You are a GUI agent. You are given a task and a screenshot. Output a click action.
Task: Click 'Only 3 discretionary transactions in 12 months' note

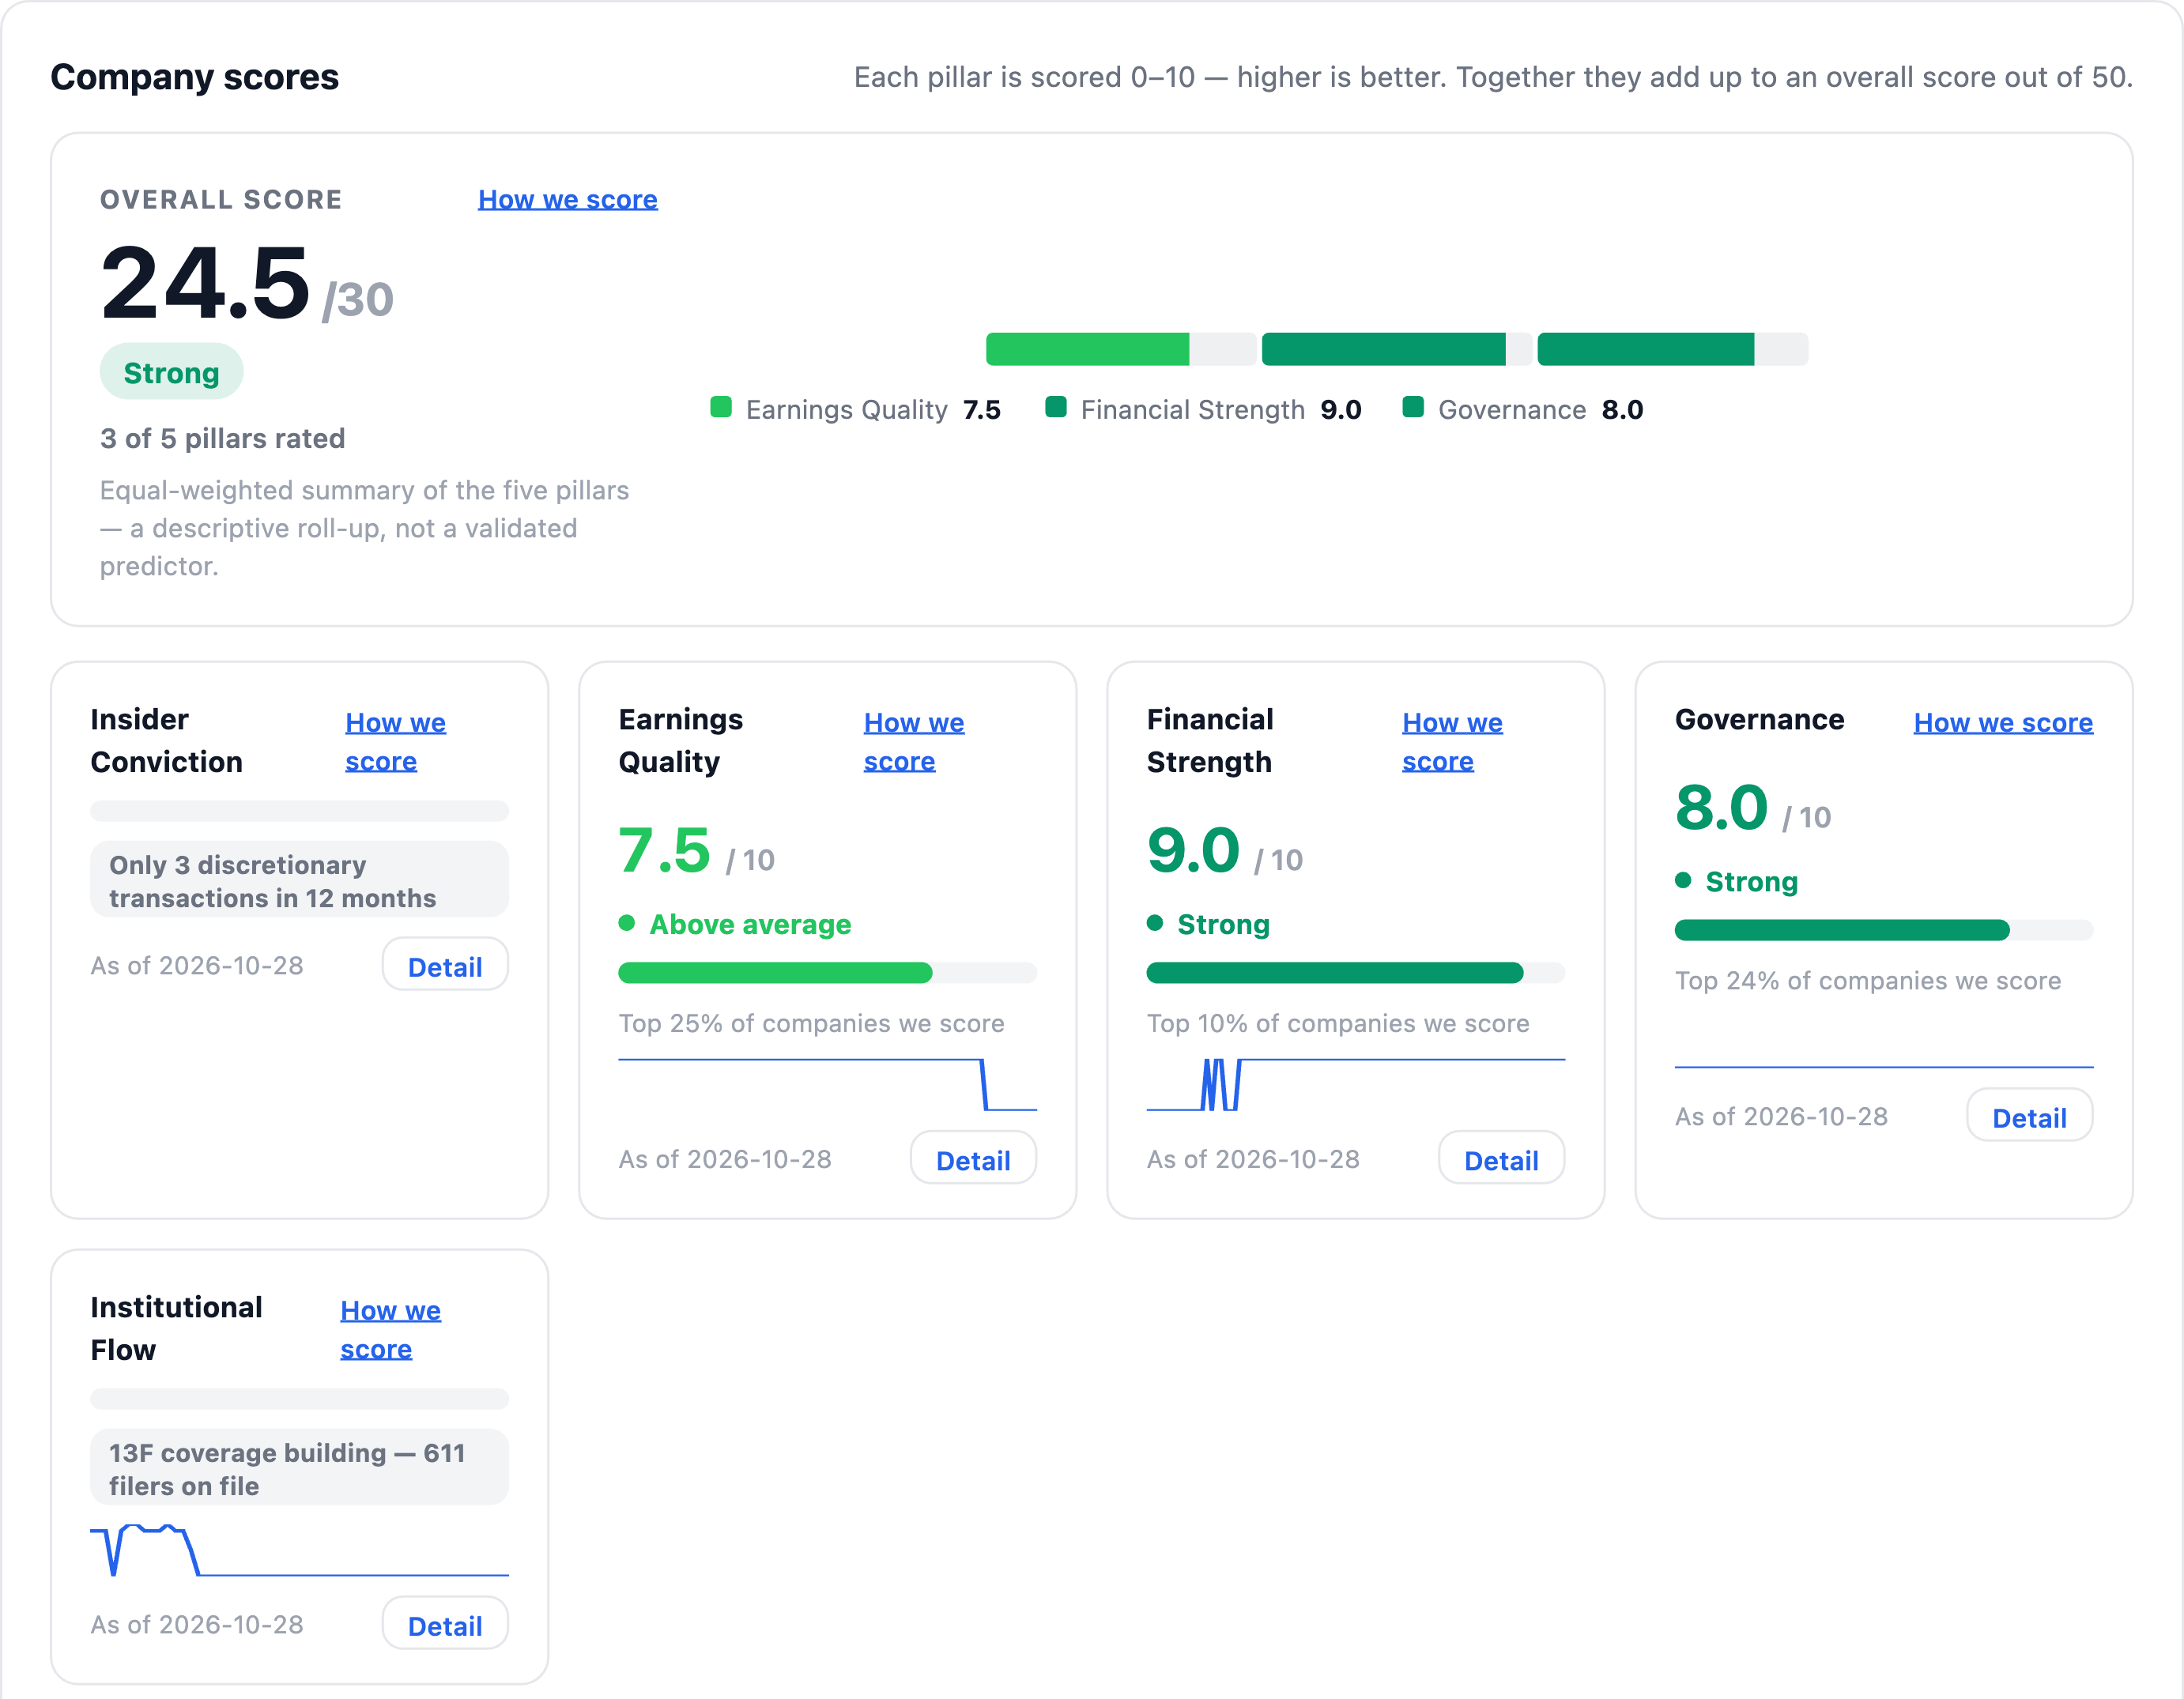pos(299,880)
